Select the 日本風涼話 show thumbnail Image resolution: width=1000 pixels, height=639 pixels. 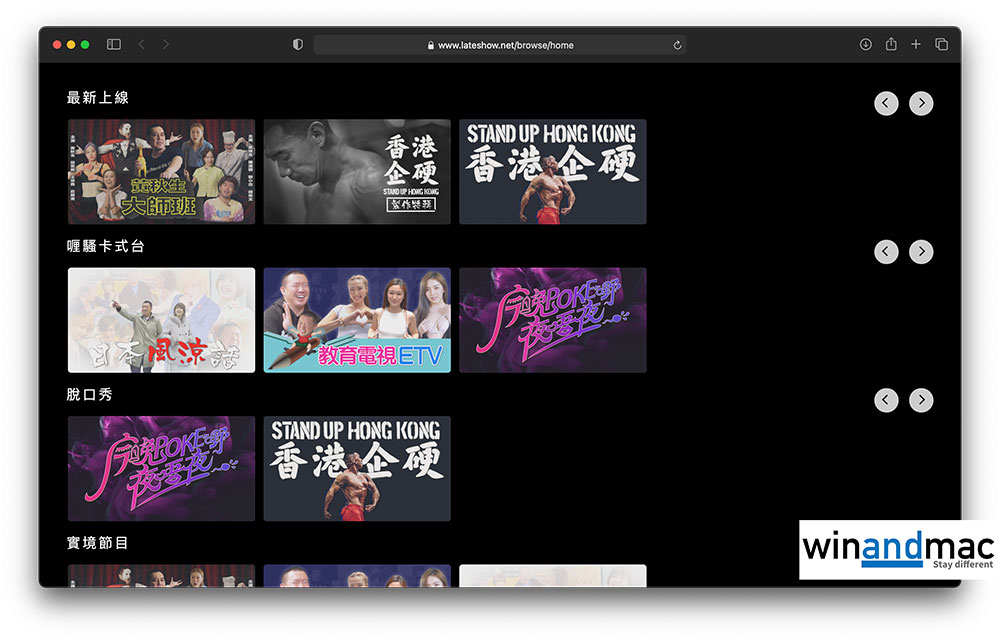coord(161,320)
